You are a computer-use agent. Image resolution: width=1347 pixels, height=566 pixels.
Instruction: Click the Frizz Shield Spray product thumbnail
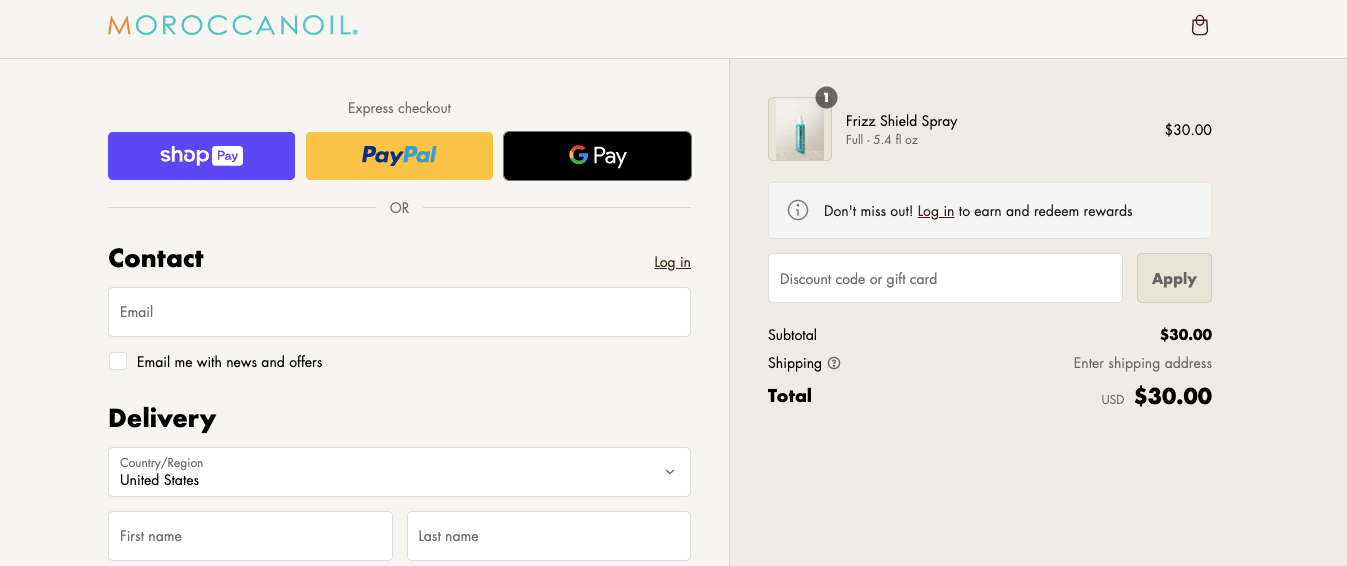[x=799, y=130]
